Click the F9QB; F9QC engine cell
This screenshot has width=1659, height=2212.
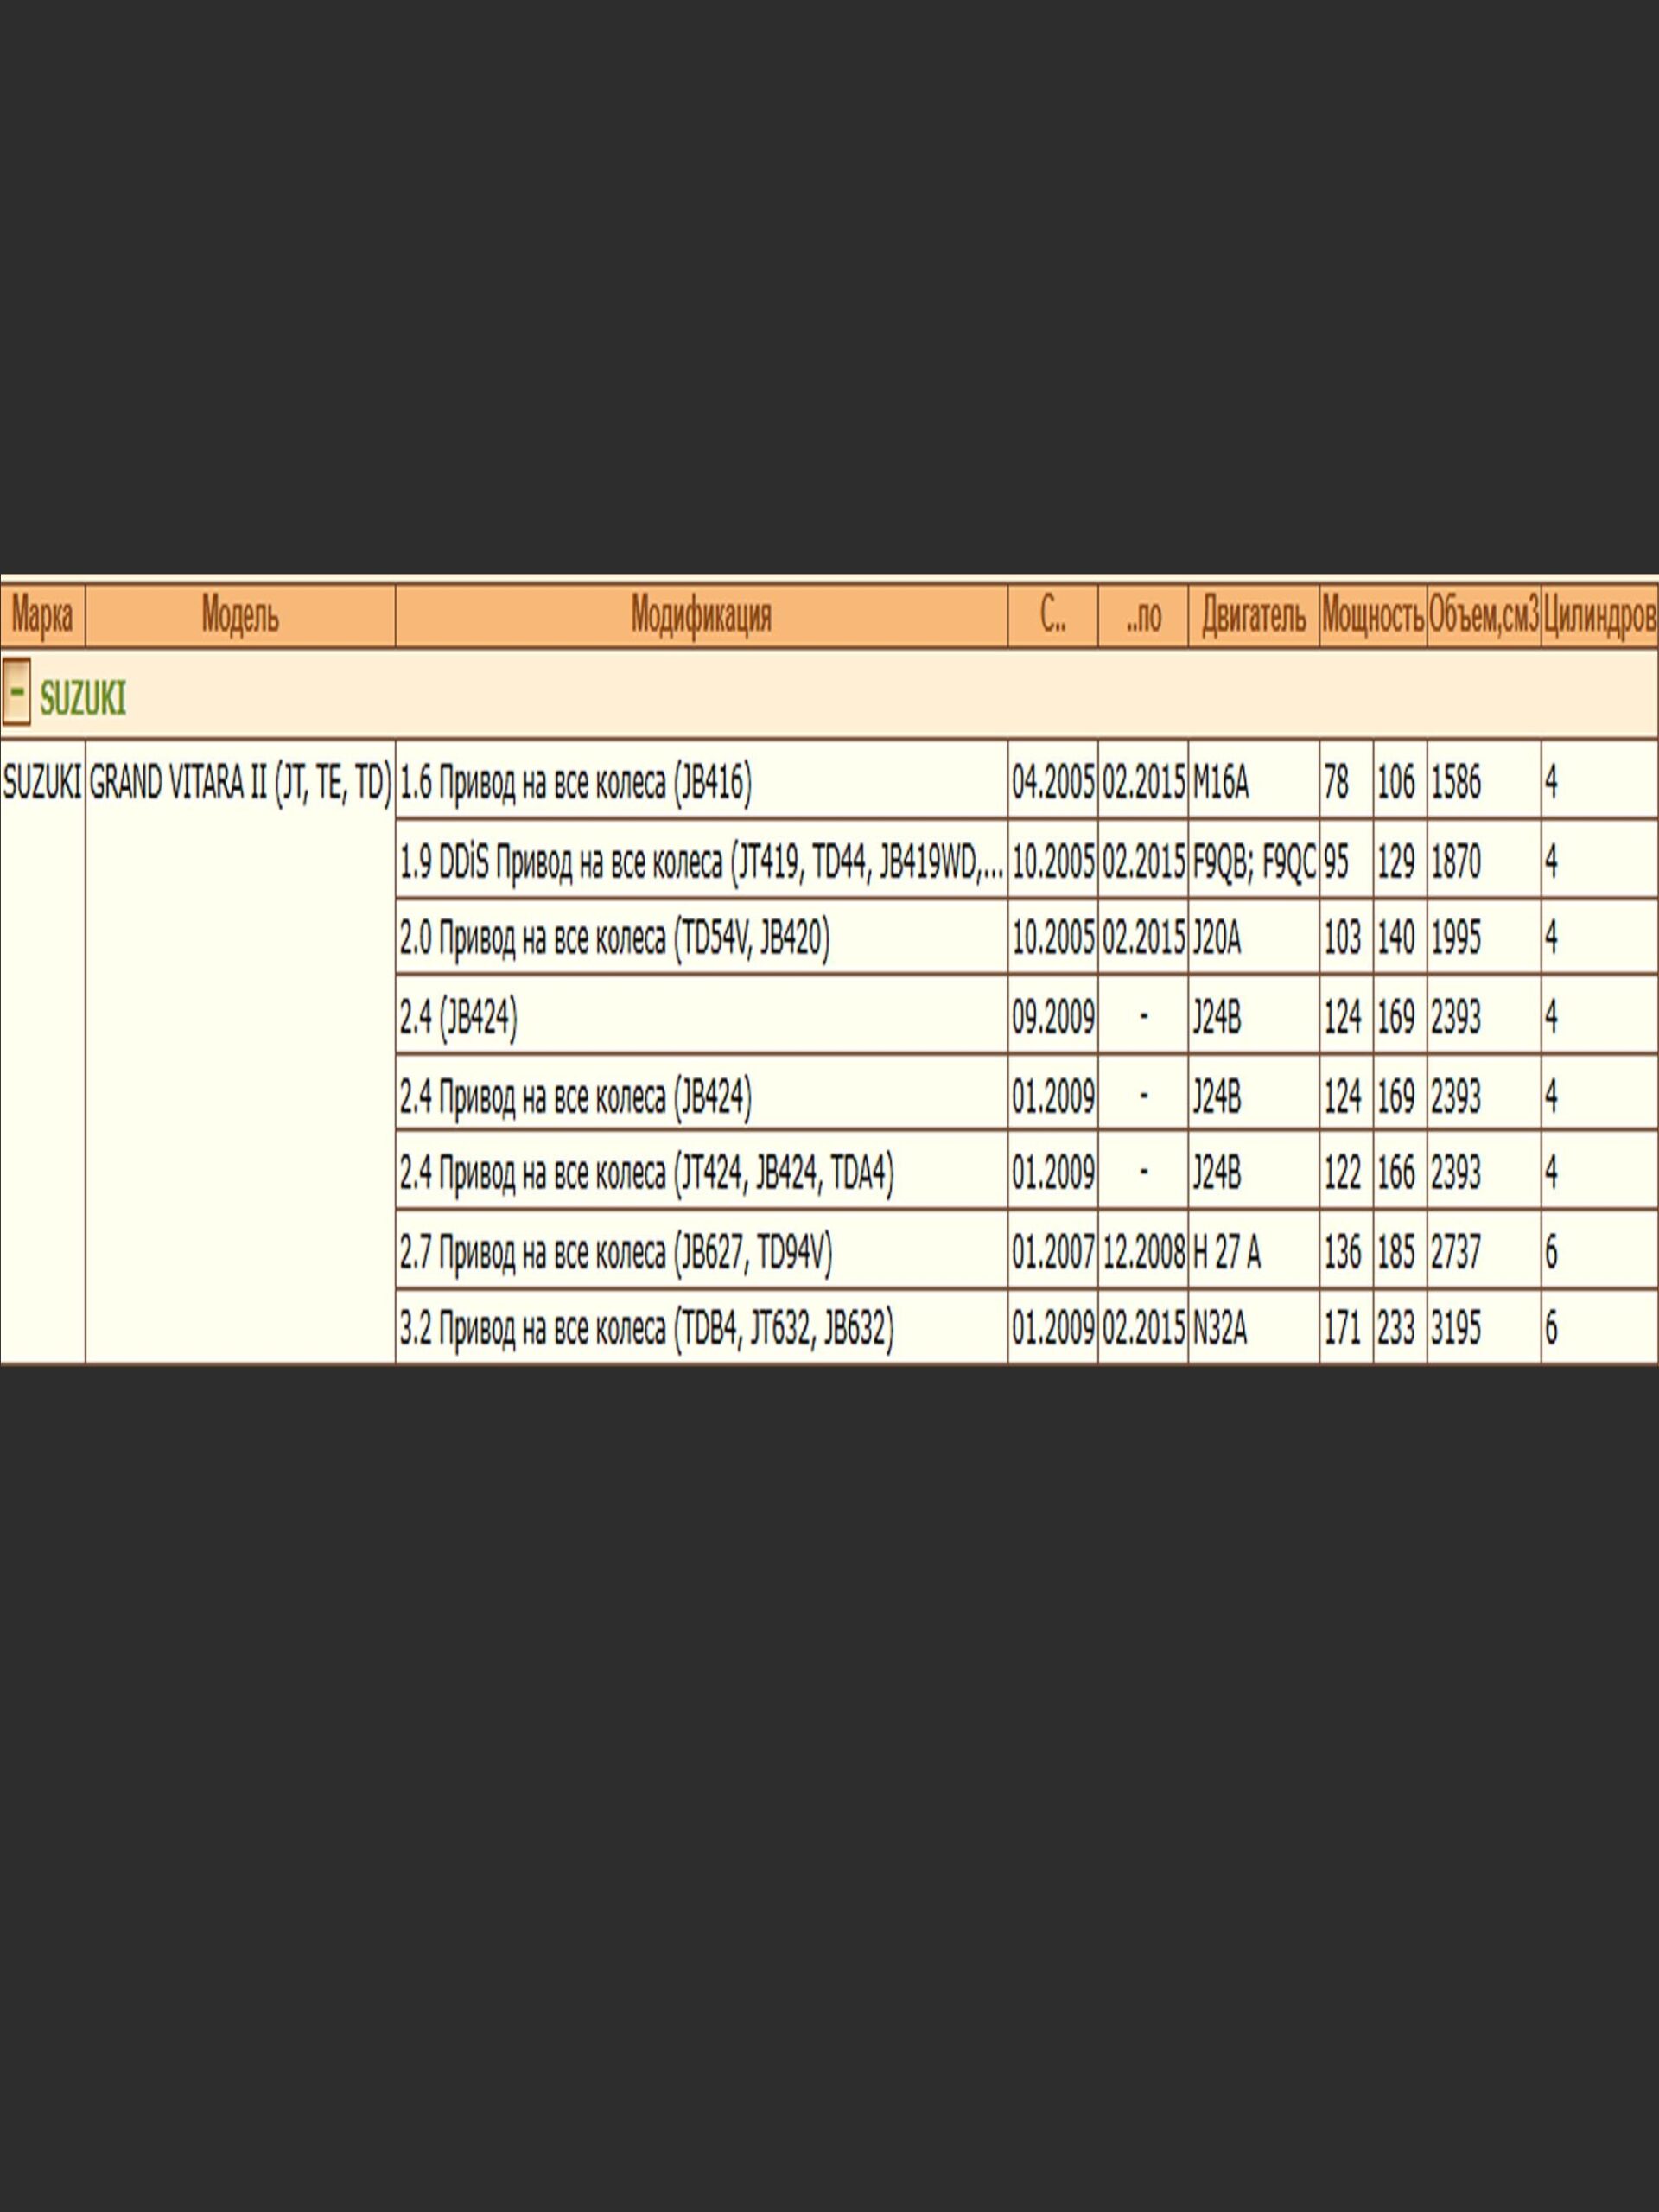click(x=1253, y=862)
